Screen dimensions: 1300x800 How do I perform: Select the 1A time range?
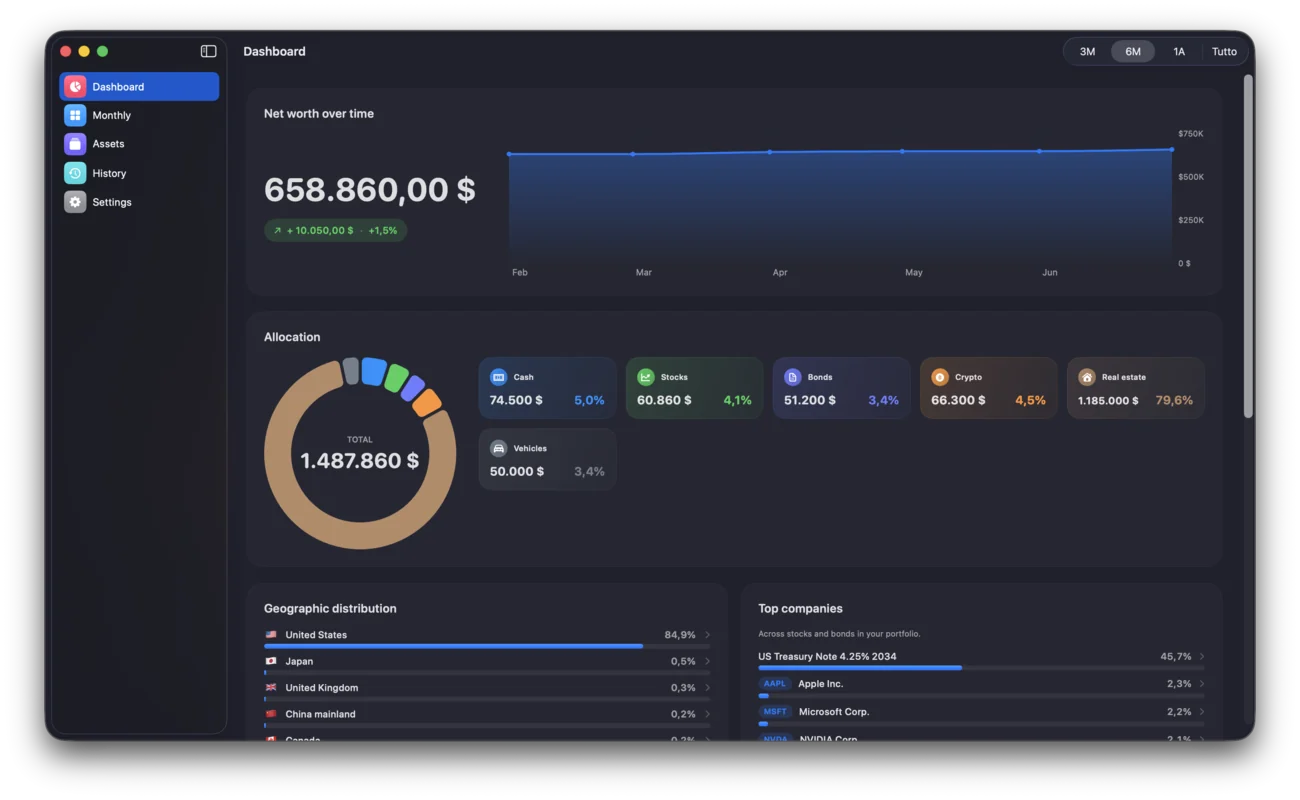click(1179, 52)
